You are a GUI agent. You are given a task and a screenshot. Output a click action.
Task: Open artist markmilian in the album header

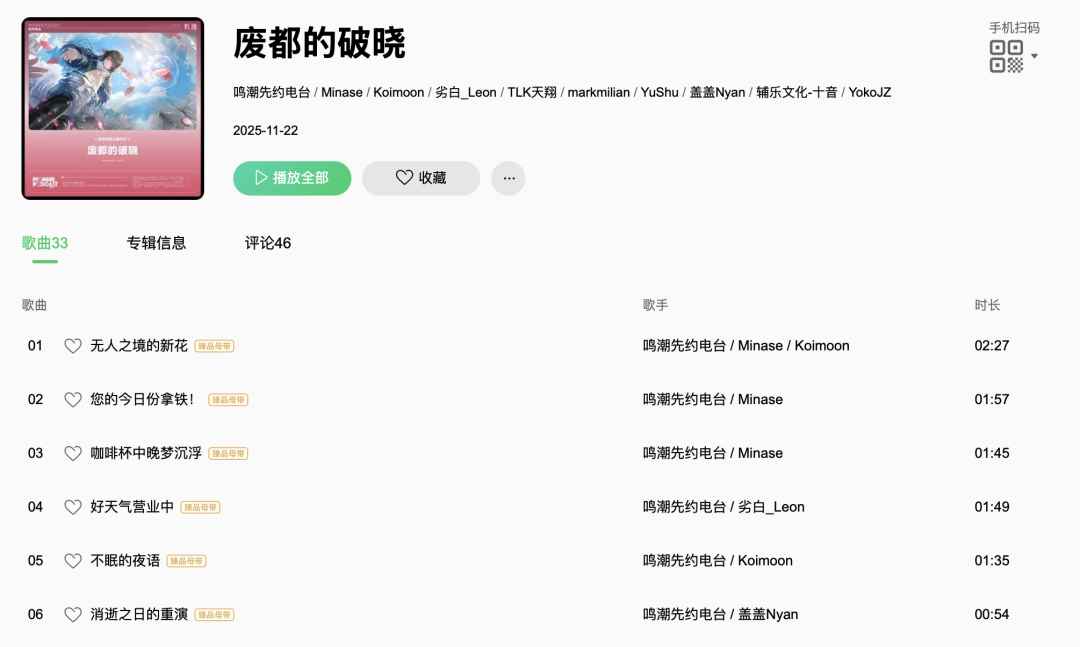pyautogui.click(x=599, y=92)
